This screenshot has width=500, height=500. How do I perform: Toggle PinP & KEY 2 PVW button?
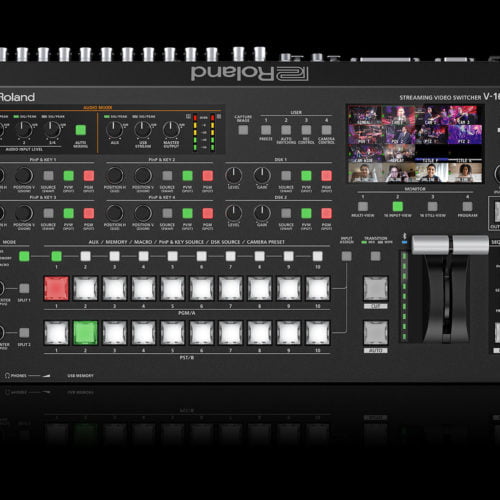[188, 176]
